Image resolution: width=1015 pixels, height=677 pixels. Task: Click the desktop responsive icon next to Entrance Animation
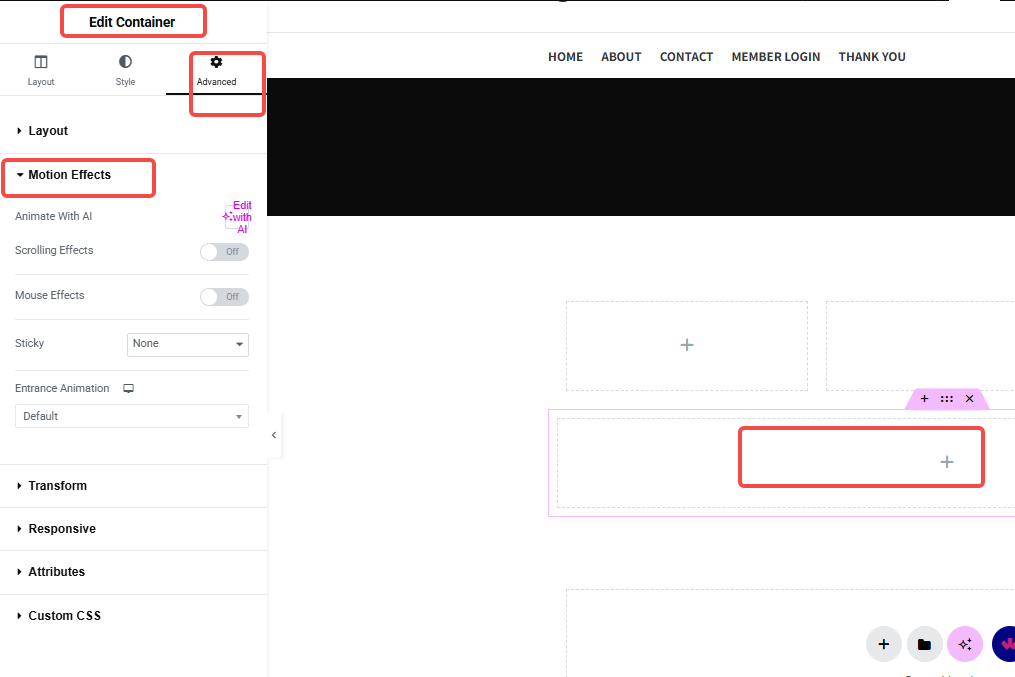(x=130, y=388)
